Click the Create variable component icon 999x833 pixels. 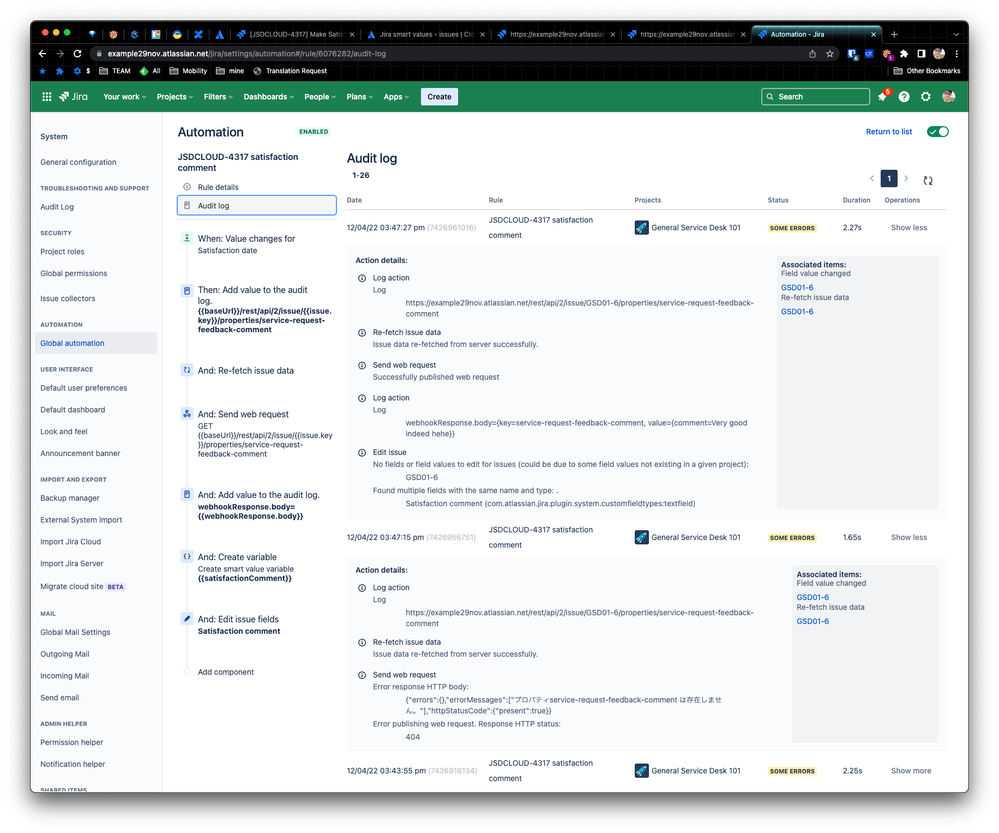point(187,556)
